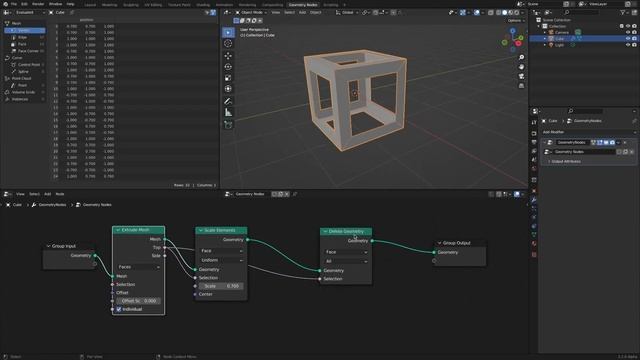Click the outliner filter funnel icon

(x=622, y=13)
